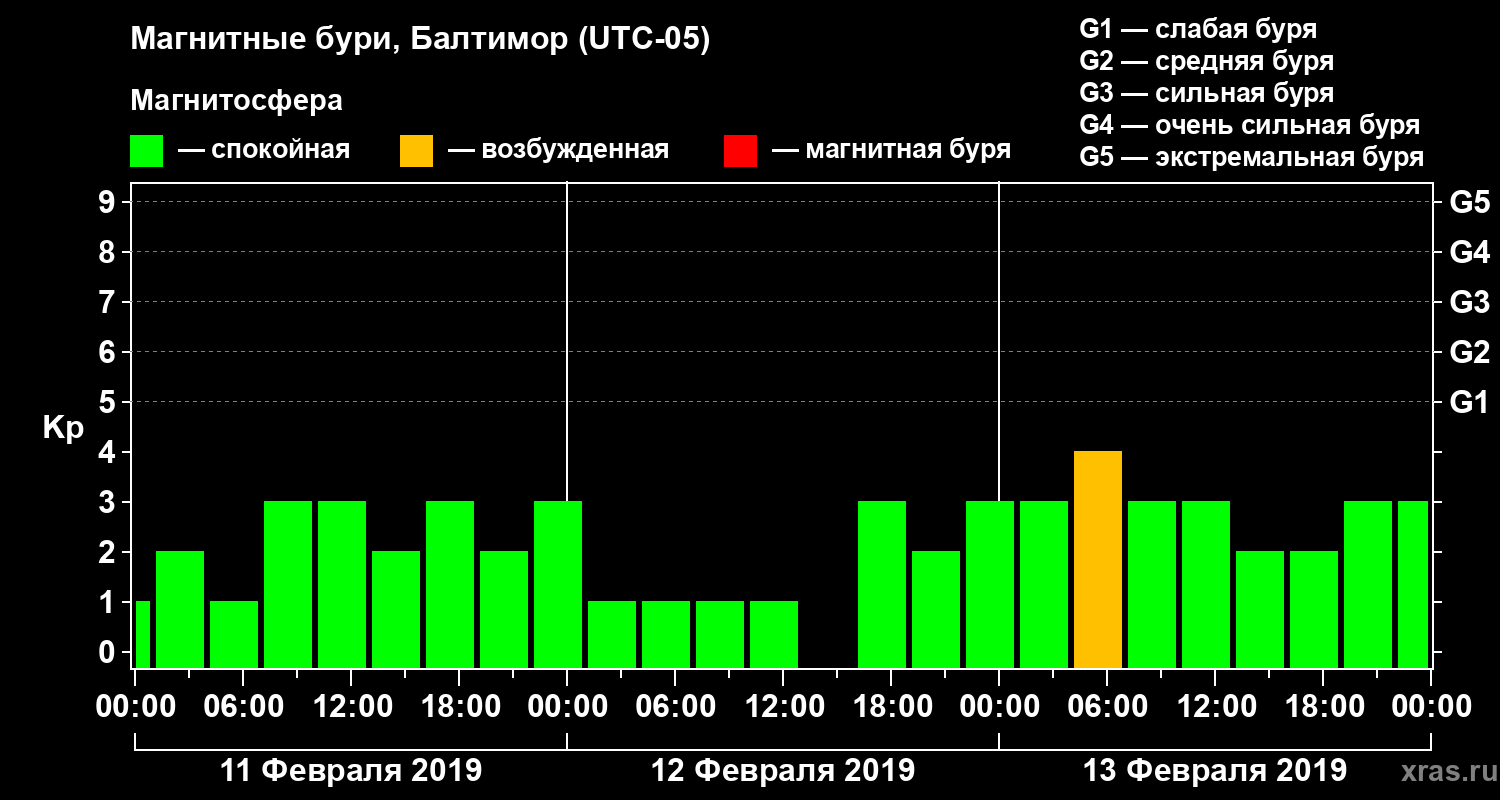This screenshot has height=800, width=1500.
Task: Click the 18:00 tick label under 12 February
Action: [891, 706]
